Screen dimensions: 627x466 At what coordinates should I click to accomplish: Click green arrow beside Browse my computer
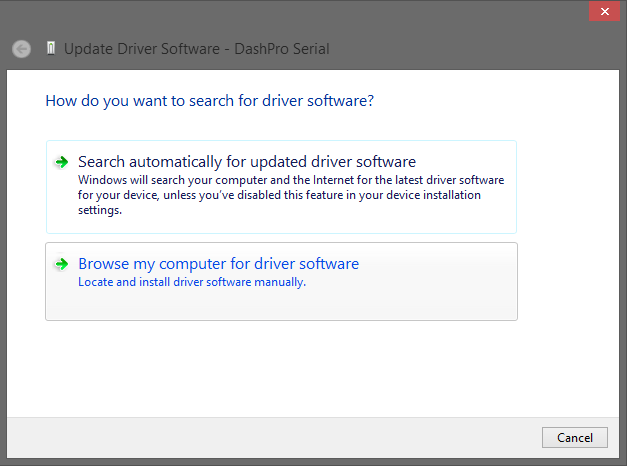click(62, 264)
